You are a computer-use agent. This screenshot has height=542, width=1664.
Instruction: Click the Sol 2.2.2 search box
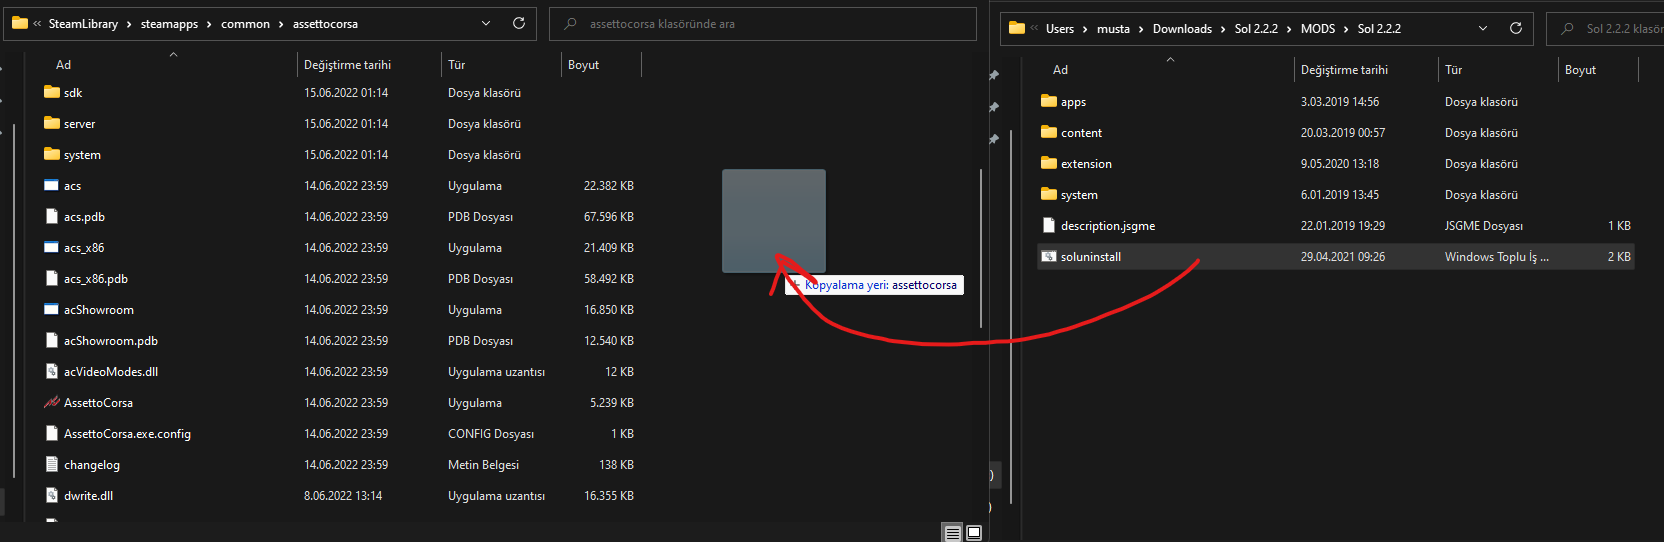point(1605,29)
